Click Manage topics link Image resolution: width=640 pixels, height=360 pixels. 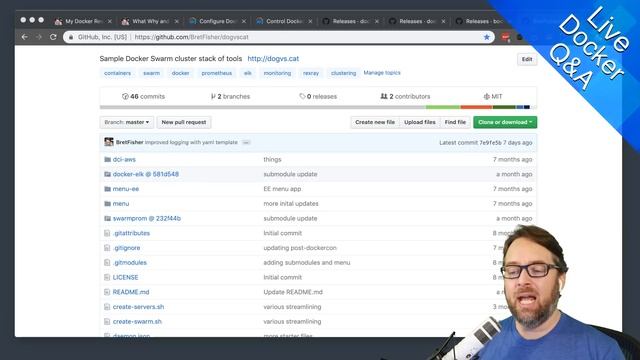point(382,73)
